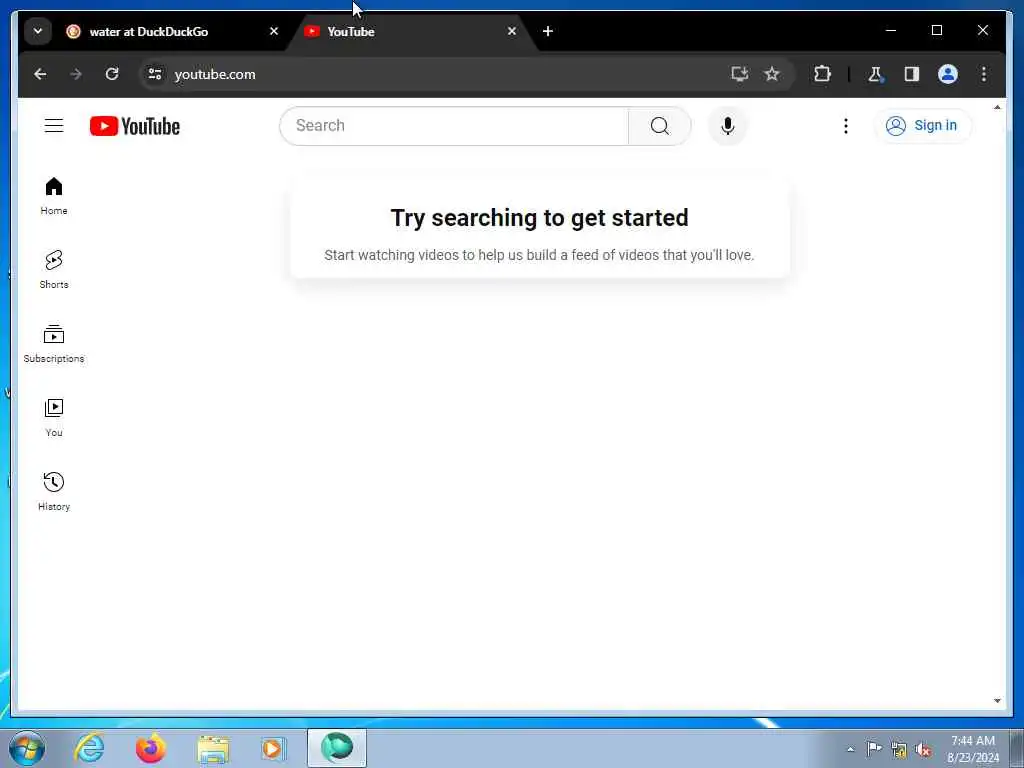The image size is (1024, 768).
Task: Open YouTube settings three-dot menu
Action: tap(846, 126)
